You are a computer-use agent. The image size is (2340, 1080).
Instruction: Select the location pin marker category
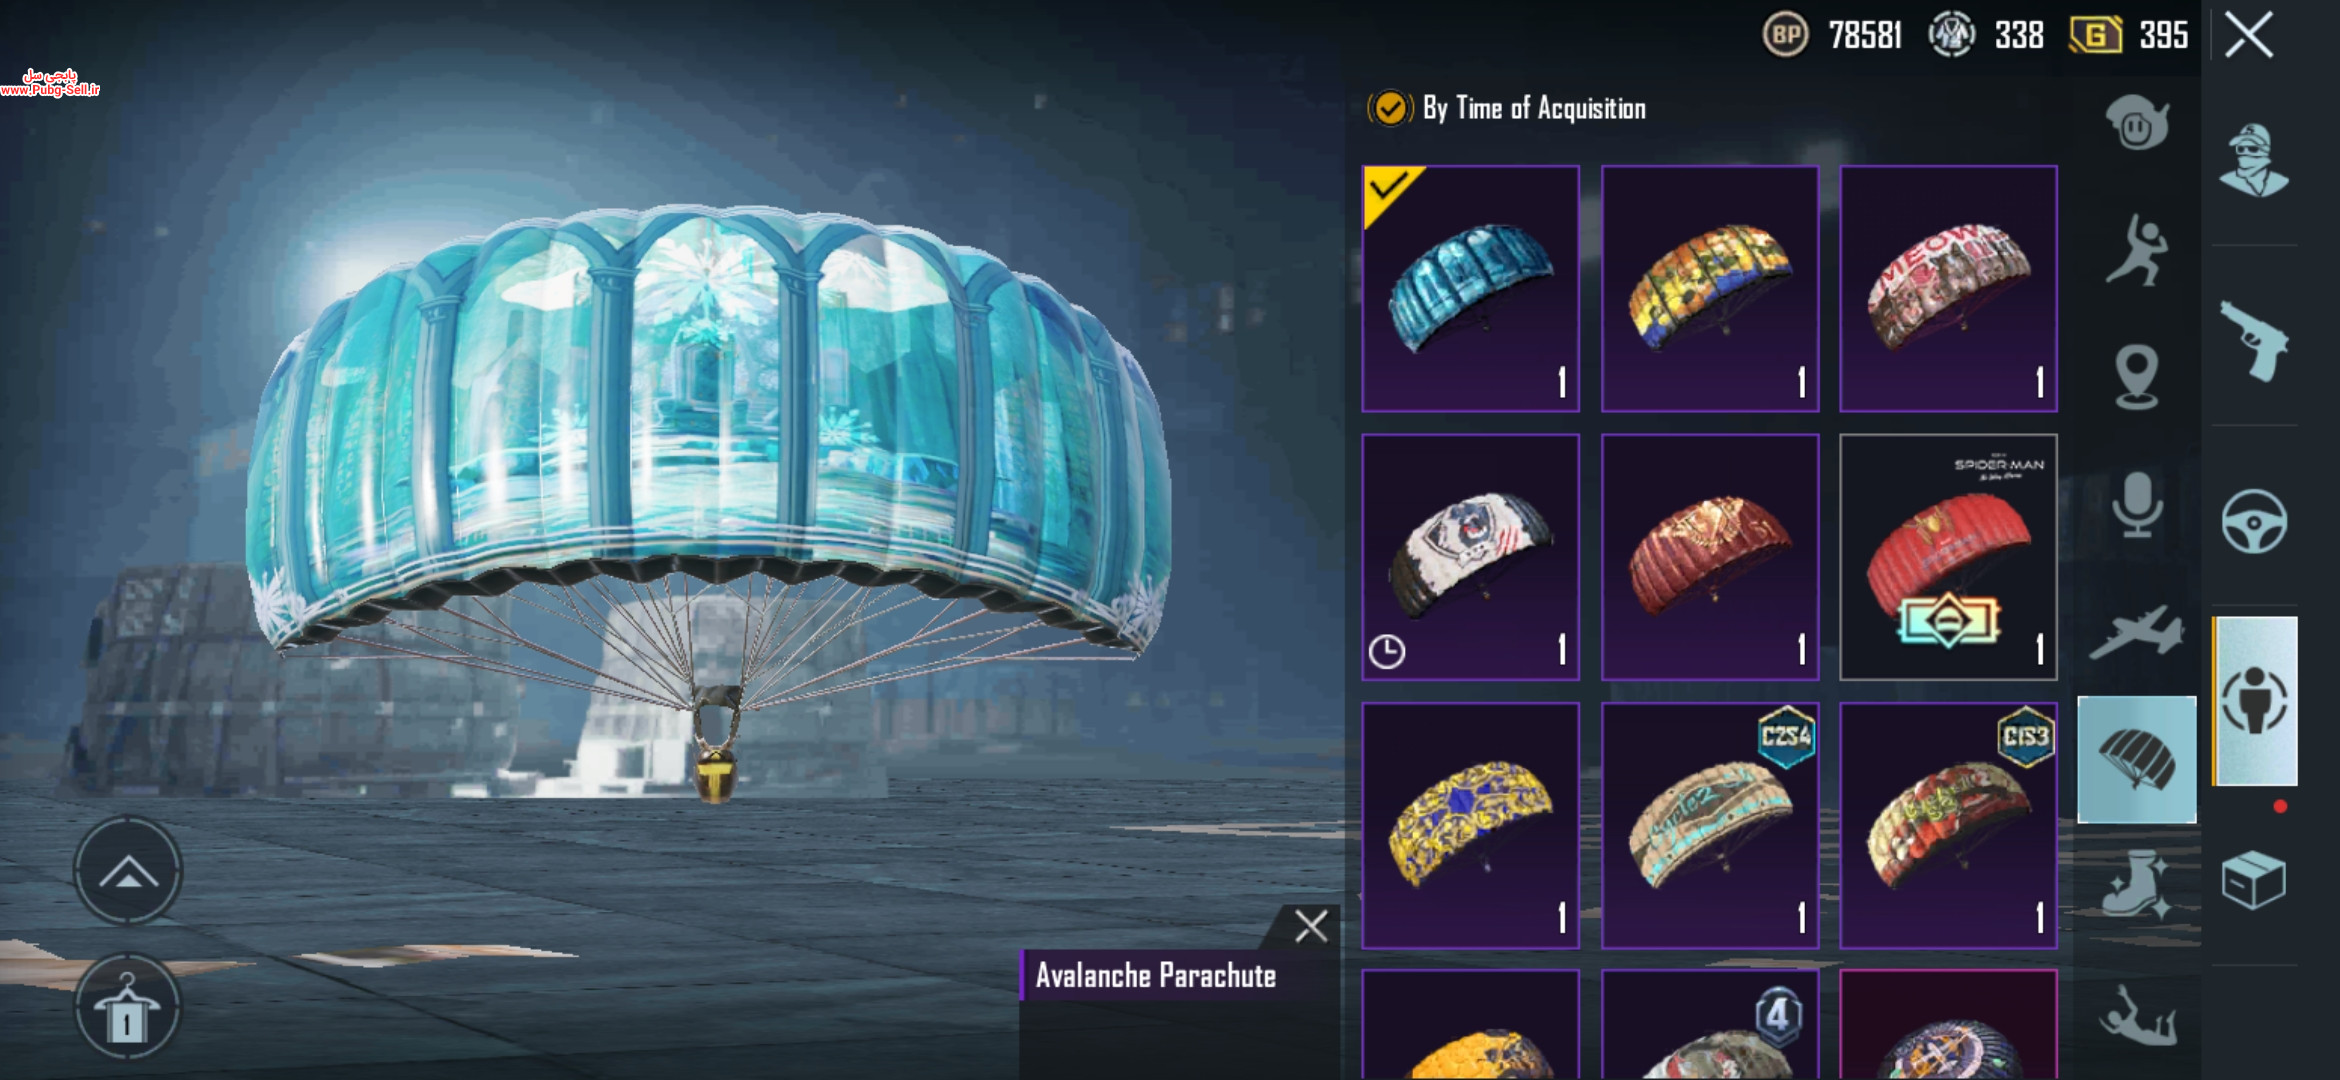pyautogui.click(x=2137, y=377)
